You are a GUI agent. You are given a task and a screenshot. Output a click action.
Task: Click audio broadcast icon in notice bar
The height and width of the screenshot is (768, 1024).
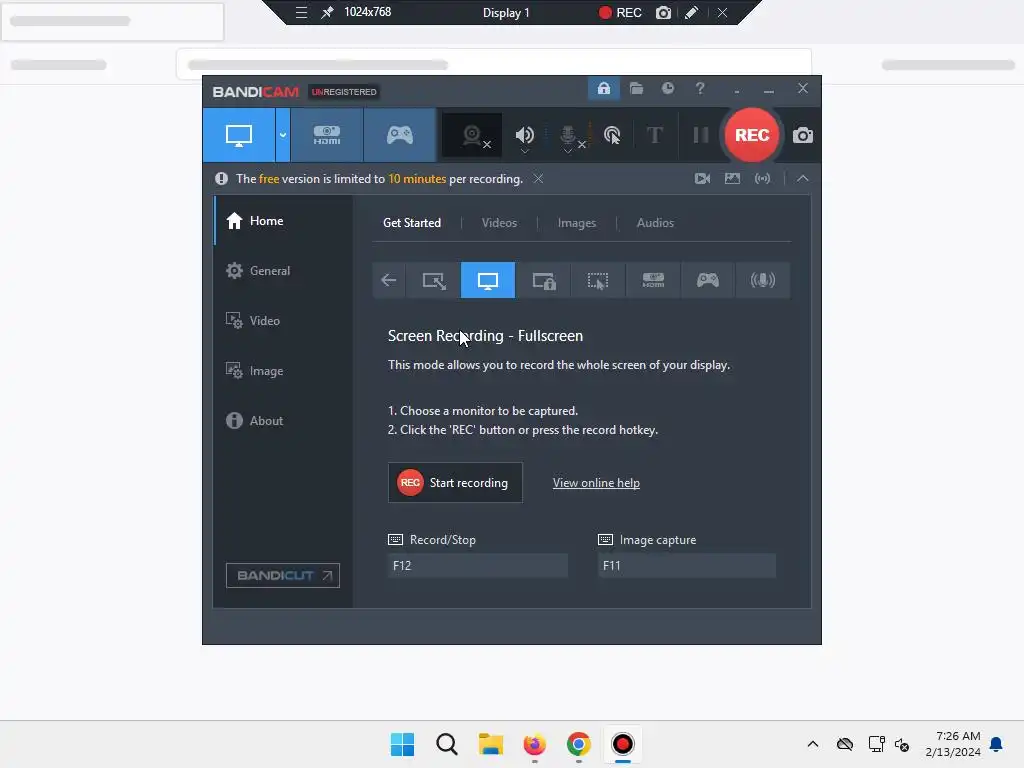(762, 178)
